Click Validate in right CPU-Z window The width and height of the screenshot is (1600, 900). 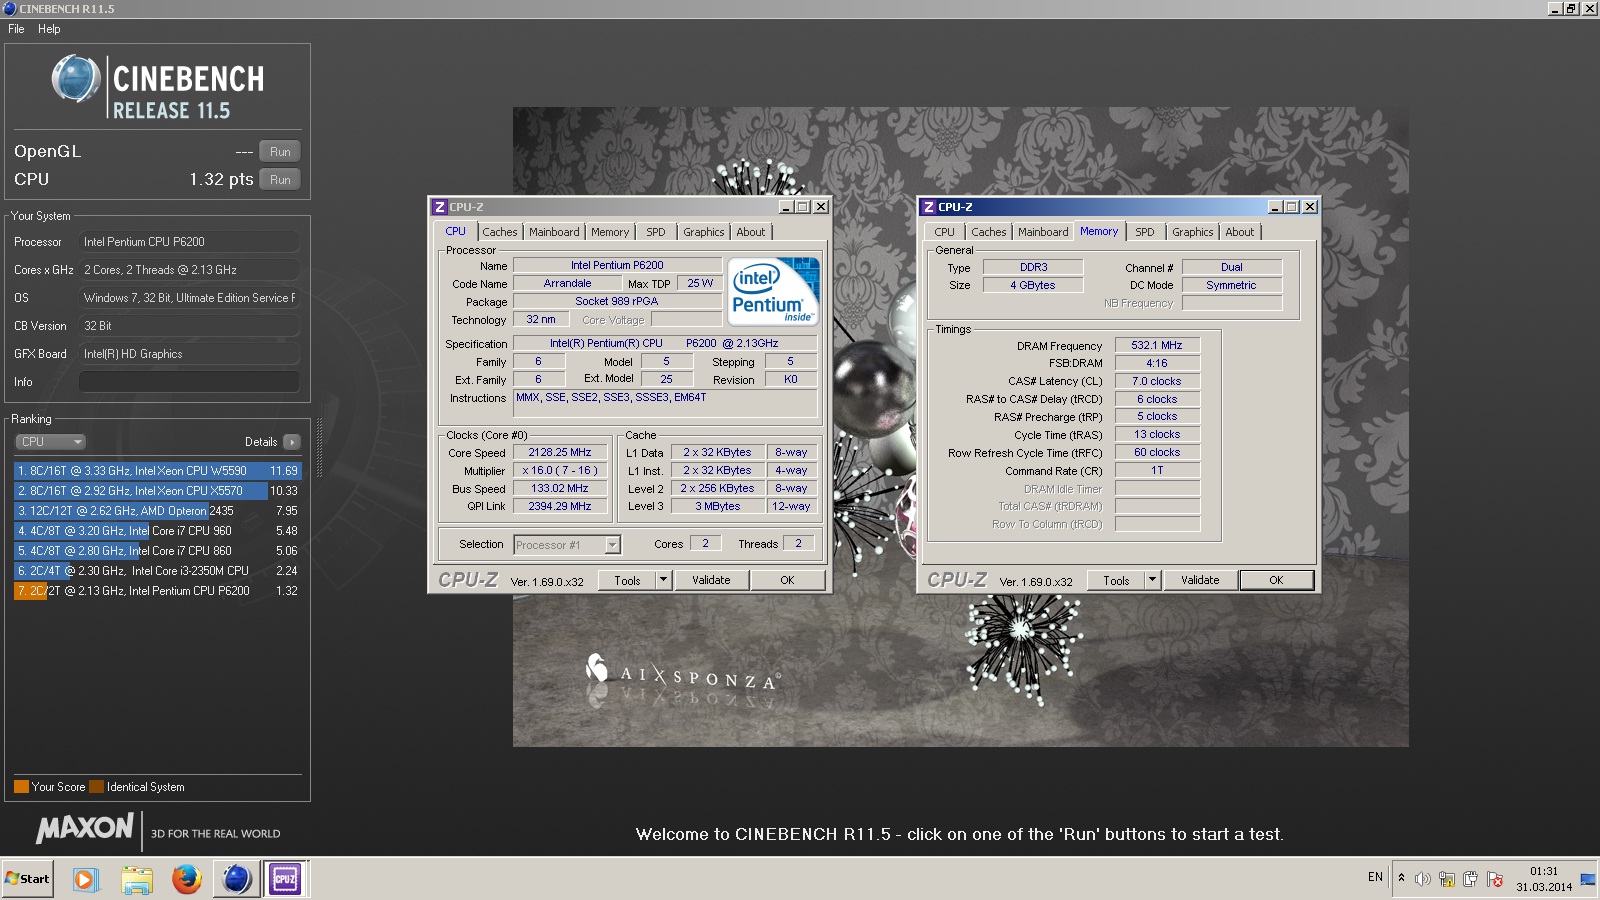(x=1200, y=581)
